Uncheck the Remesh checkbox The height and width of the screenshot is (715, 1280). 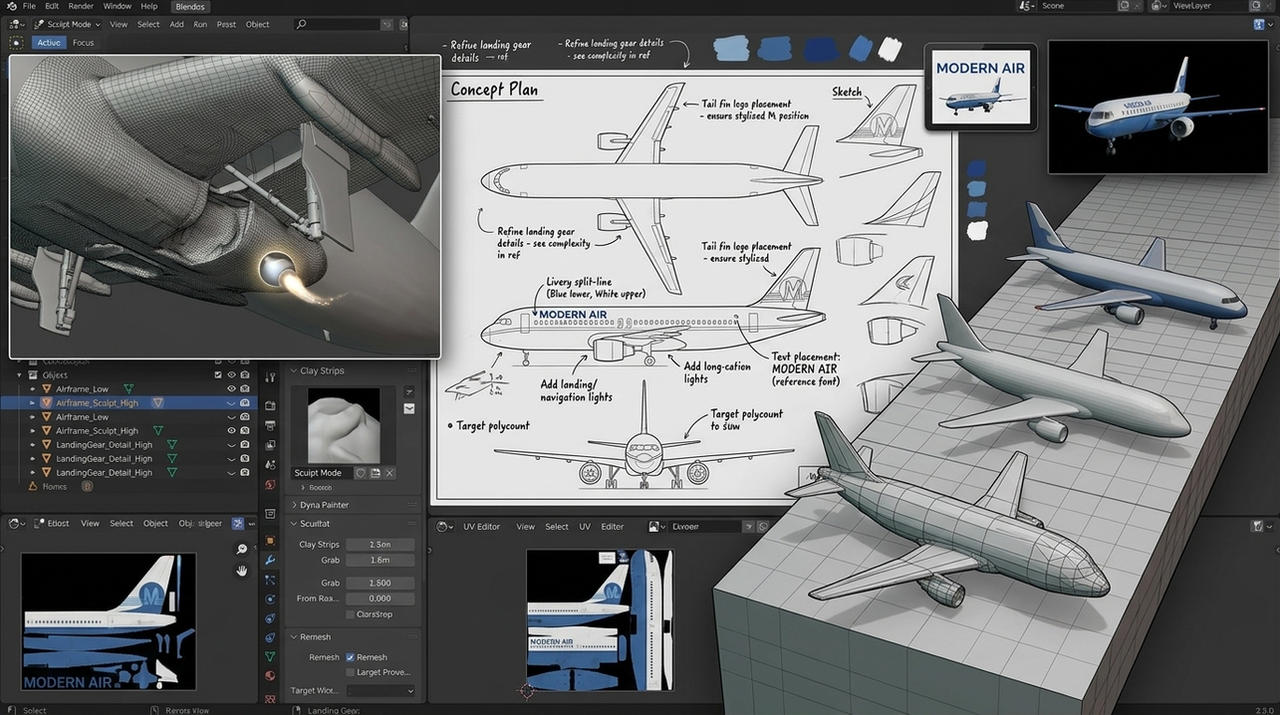[350, 657]
